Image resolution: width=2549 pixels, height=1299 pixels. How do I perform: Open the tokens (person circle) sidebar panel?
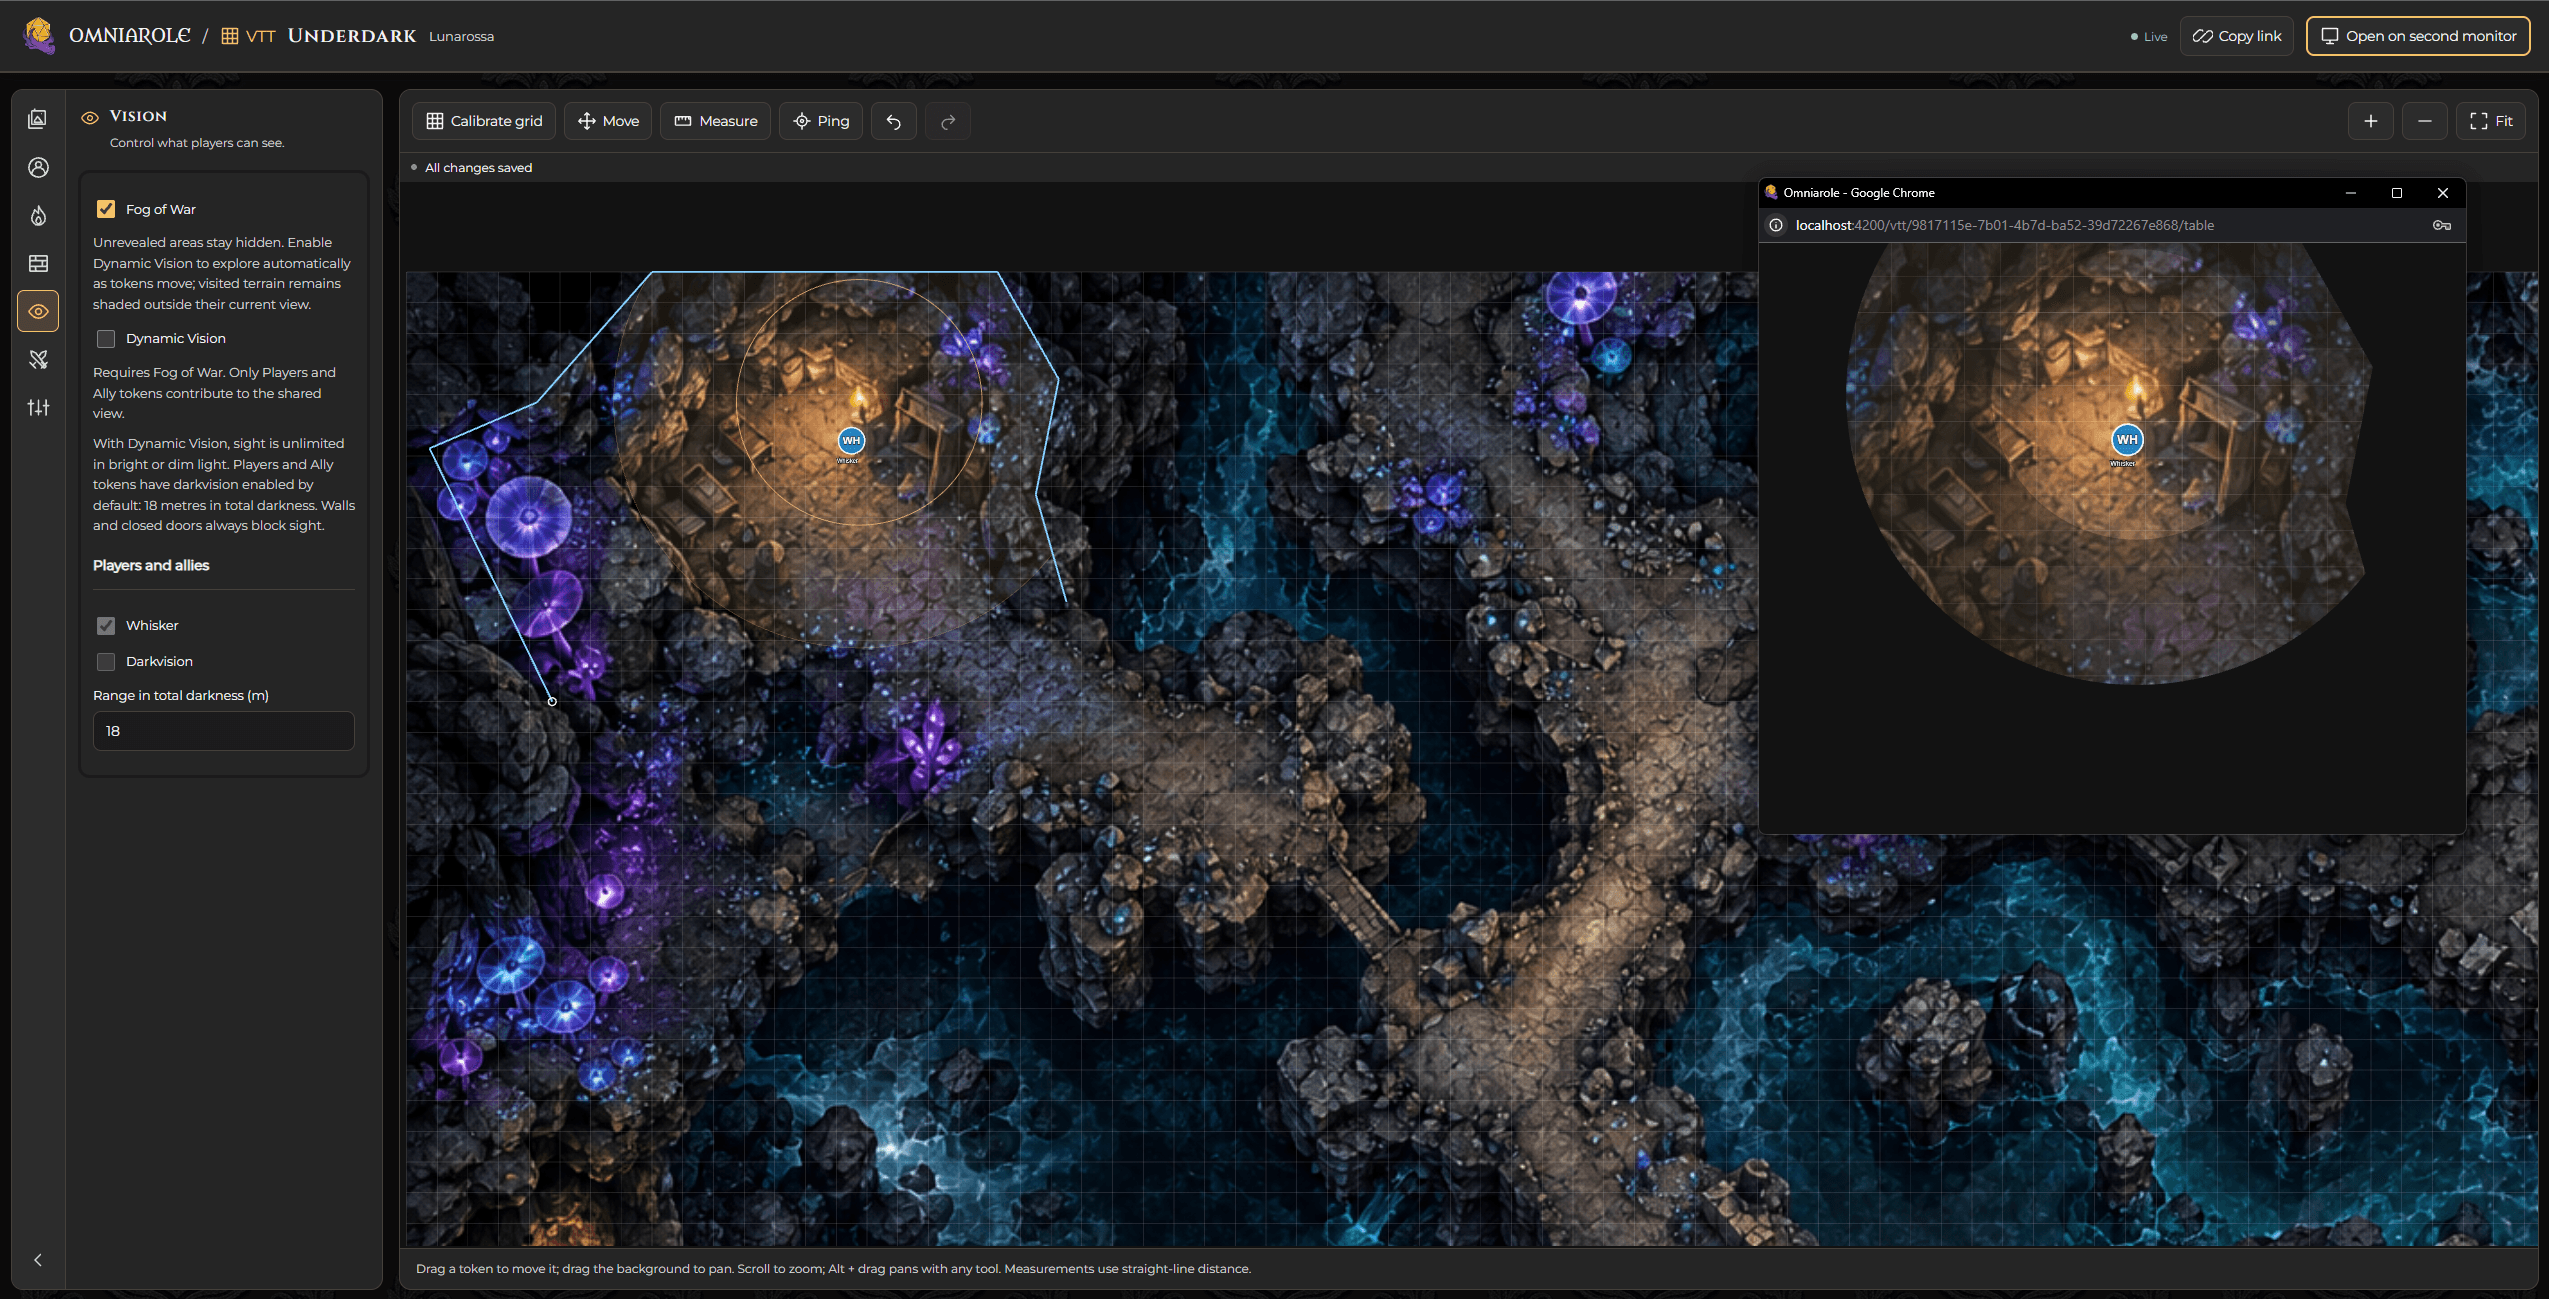[38, 167]
